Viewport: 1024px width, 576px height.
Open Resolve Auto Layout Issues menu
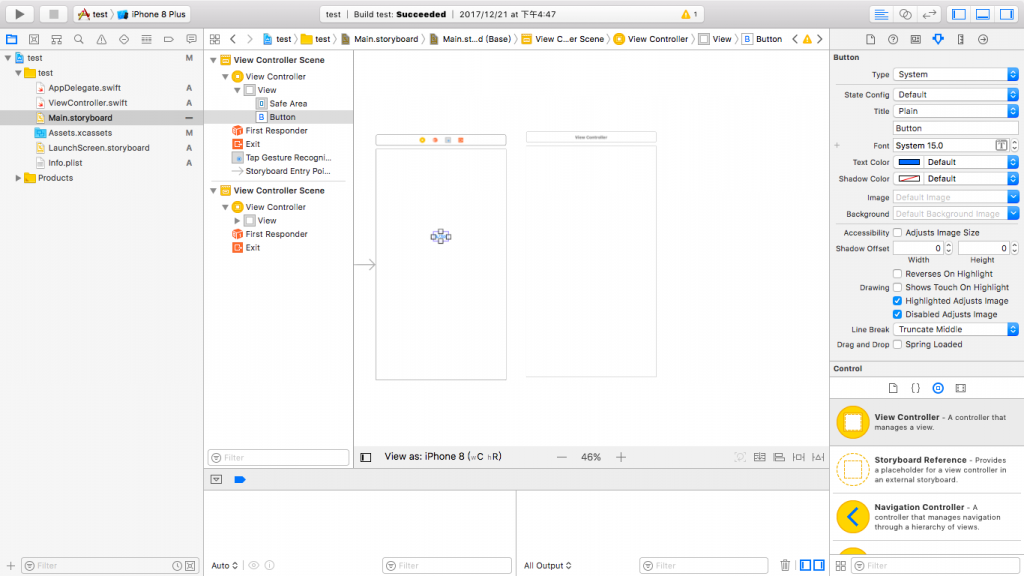(818, 457)
